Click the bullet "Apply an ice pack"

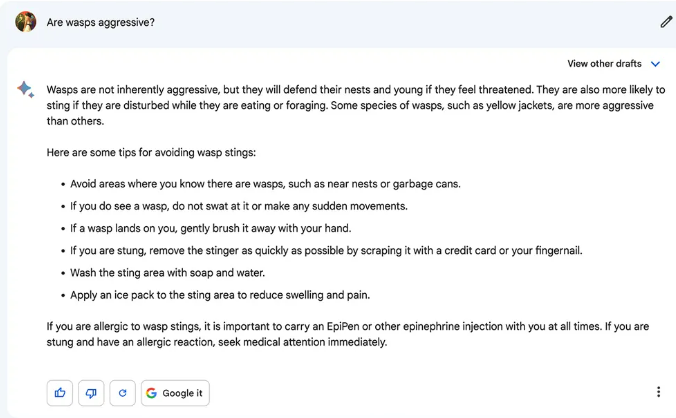point(220,295)
